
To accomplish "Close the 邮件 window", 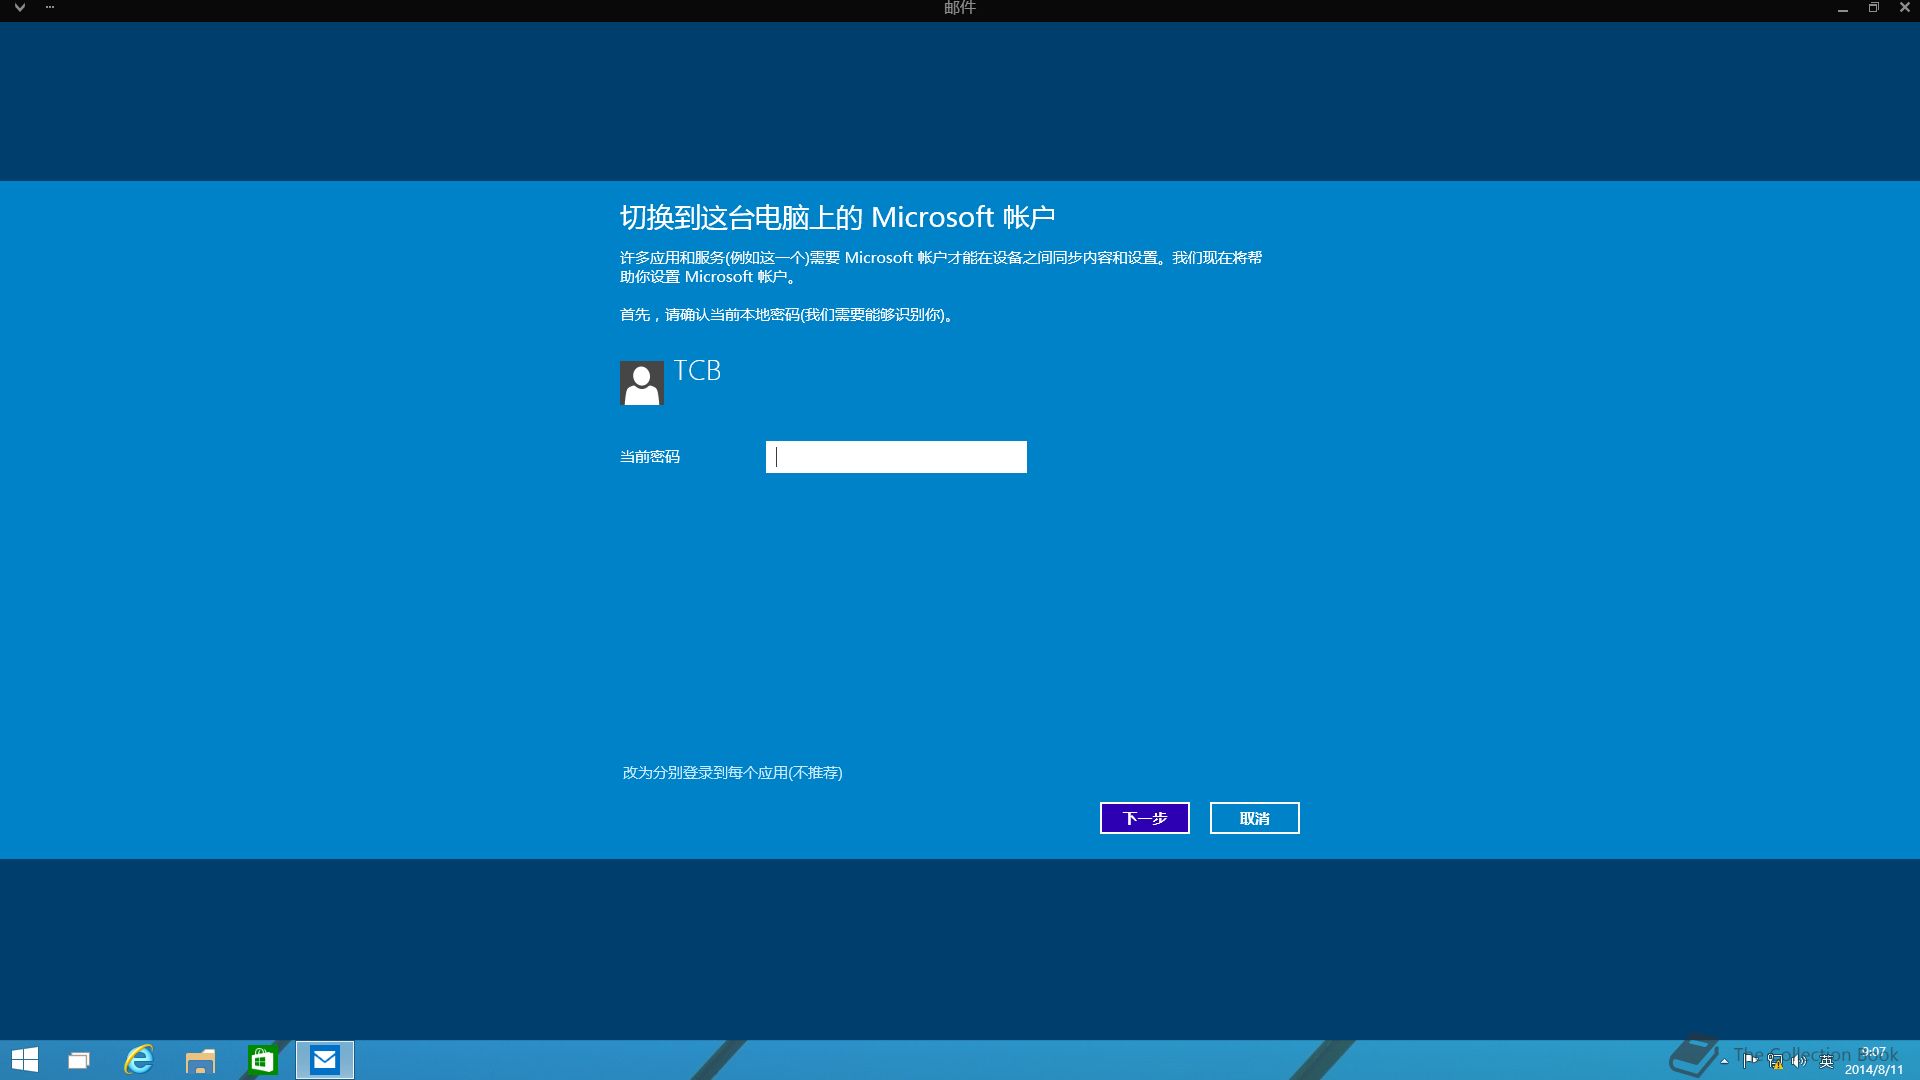I will click(x=1905, y=8).
